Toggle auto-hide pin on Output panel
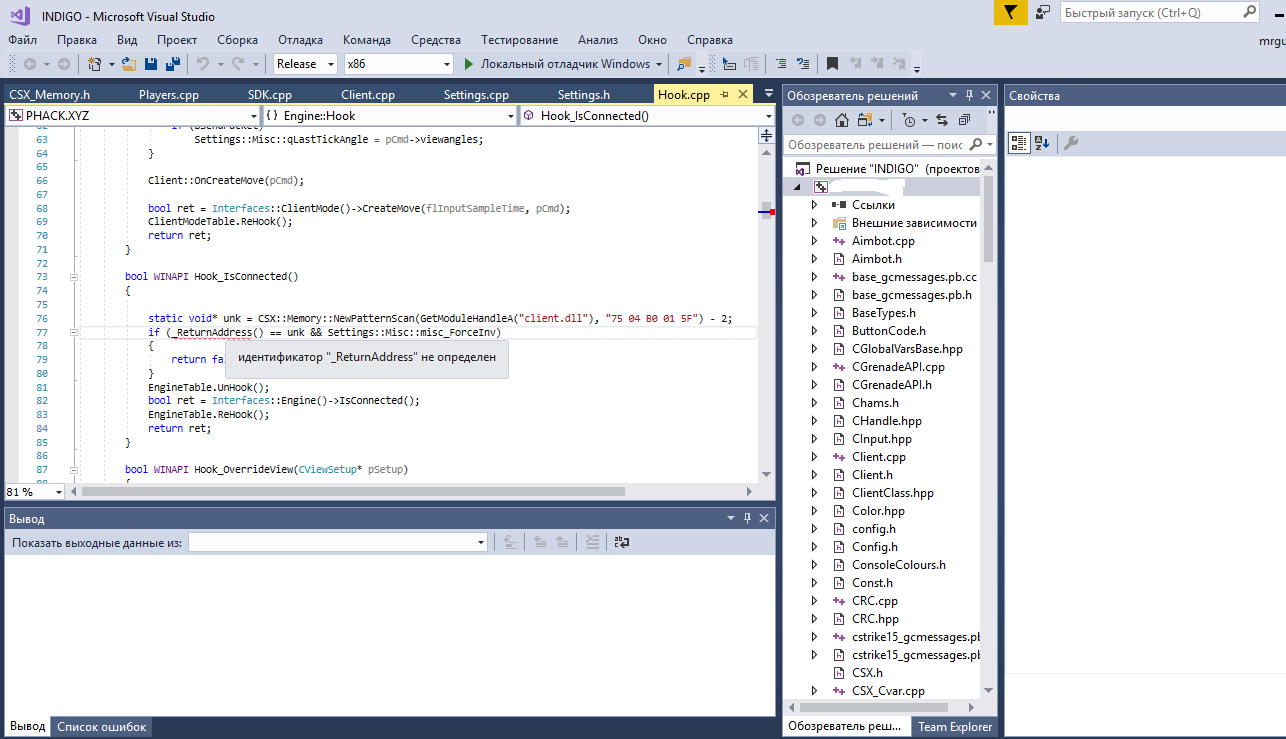The height and width of the screenshot is (739, 1286). pos(746,518)
